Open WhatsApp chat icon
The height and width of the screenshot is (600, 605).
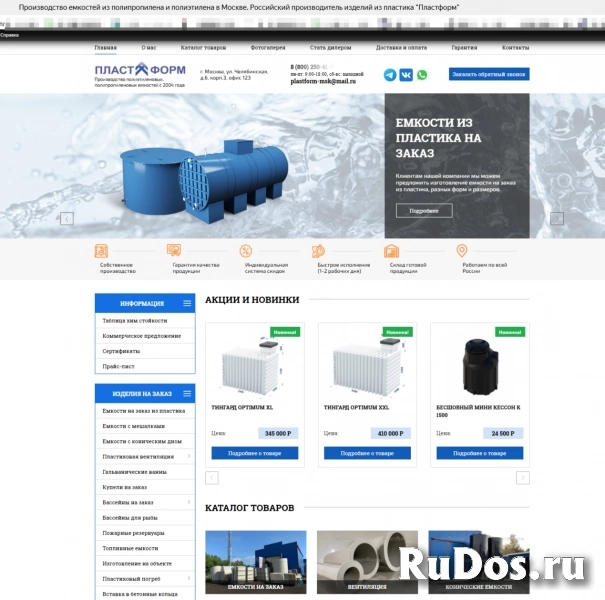pyautogui.click(x=422, y=75)
